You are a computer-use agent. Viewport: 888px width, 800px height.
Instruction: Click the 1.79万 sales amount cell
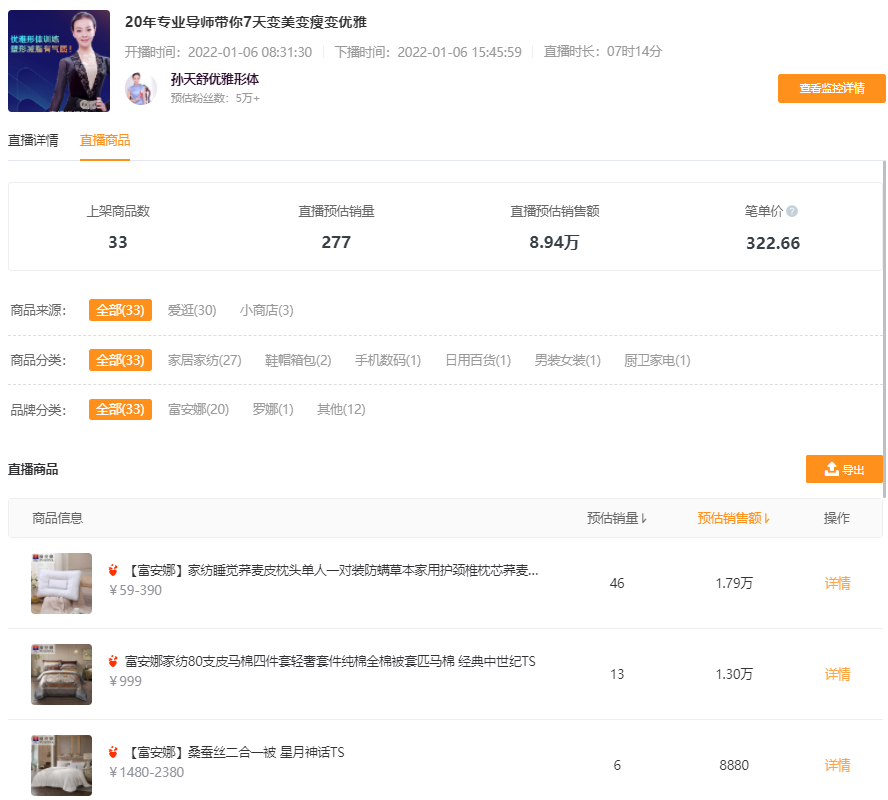(x=734, y=583)
